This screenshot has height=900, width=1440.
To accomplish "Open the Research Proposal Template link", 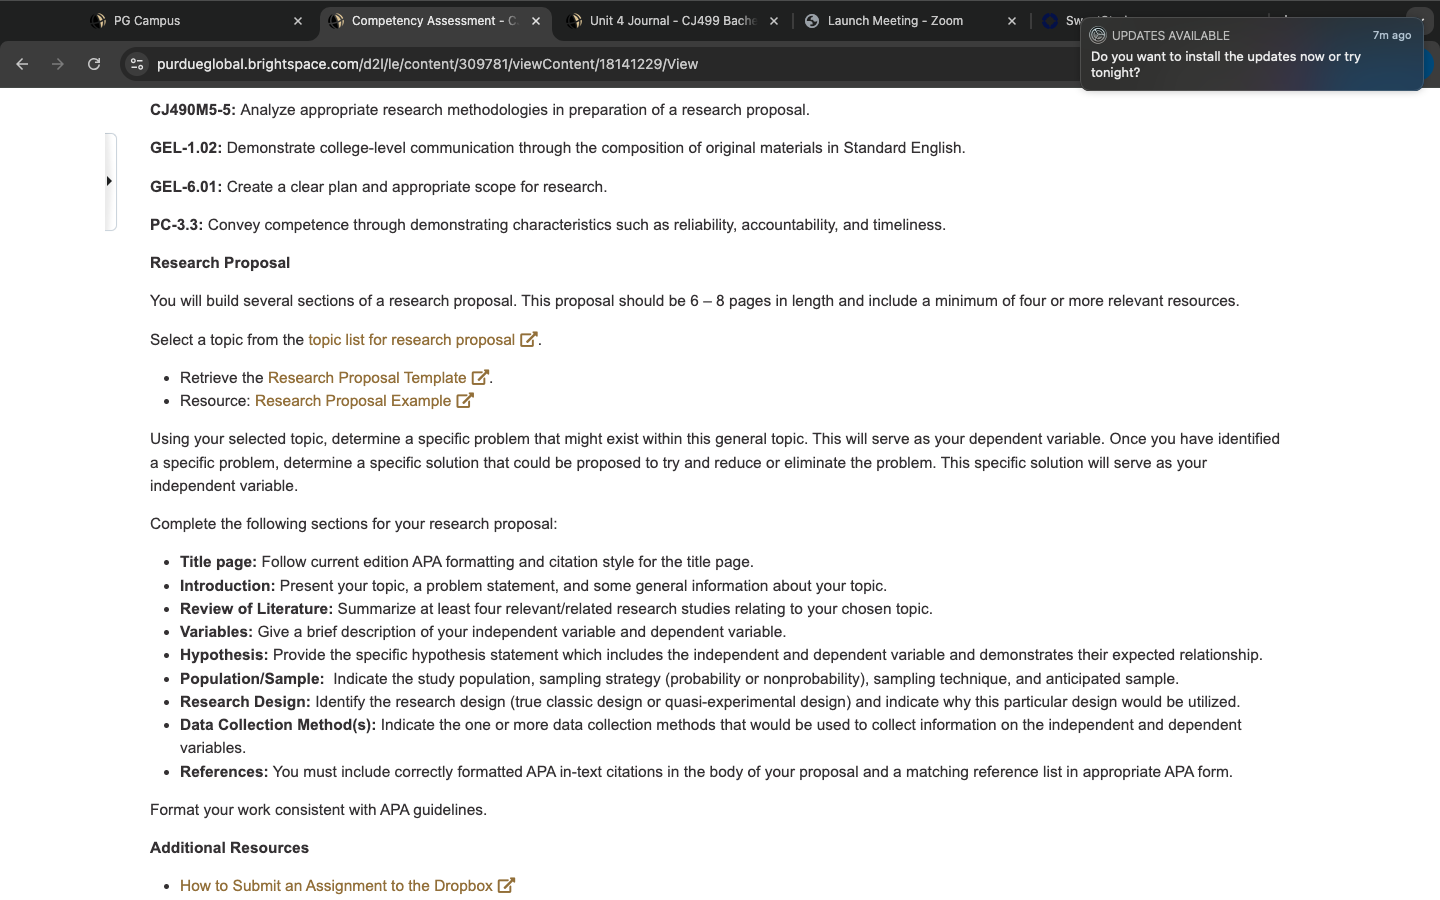I will [x=367, y=378].
